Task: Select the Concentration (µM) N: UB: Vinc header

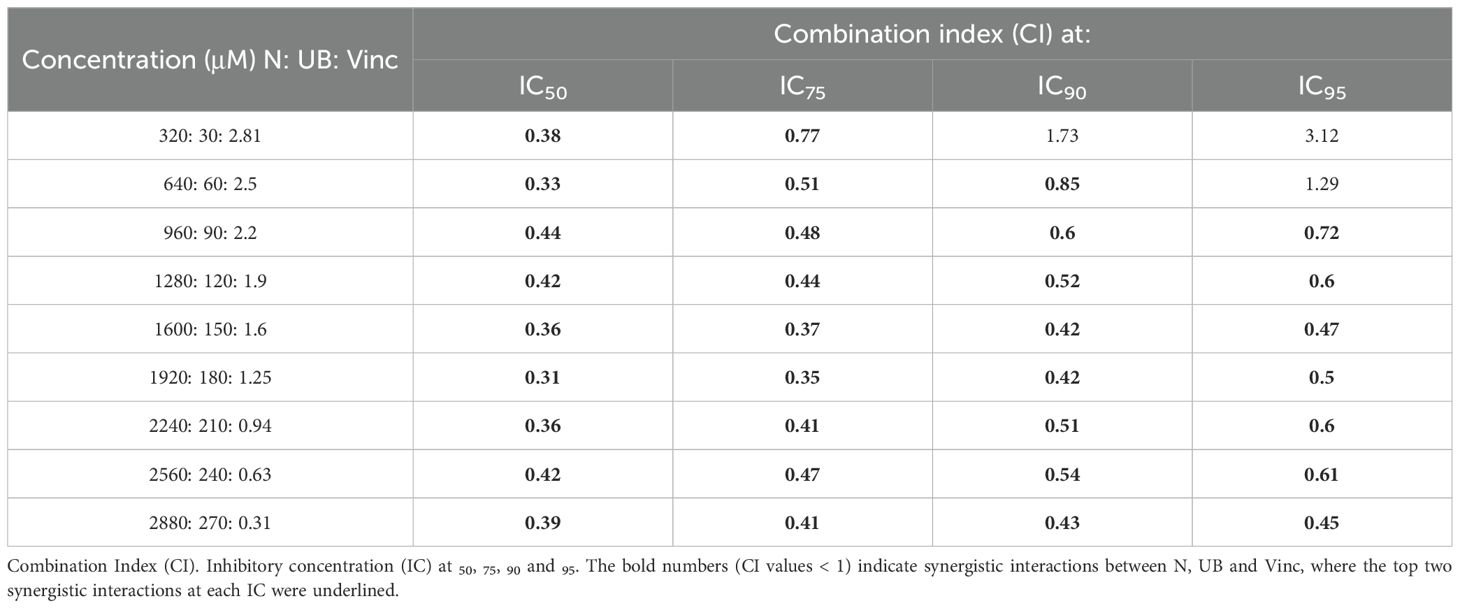Action: (x=210, y=60)
